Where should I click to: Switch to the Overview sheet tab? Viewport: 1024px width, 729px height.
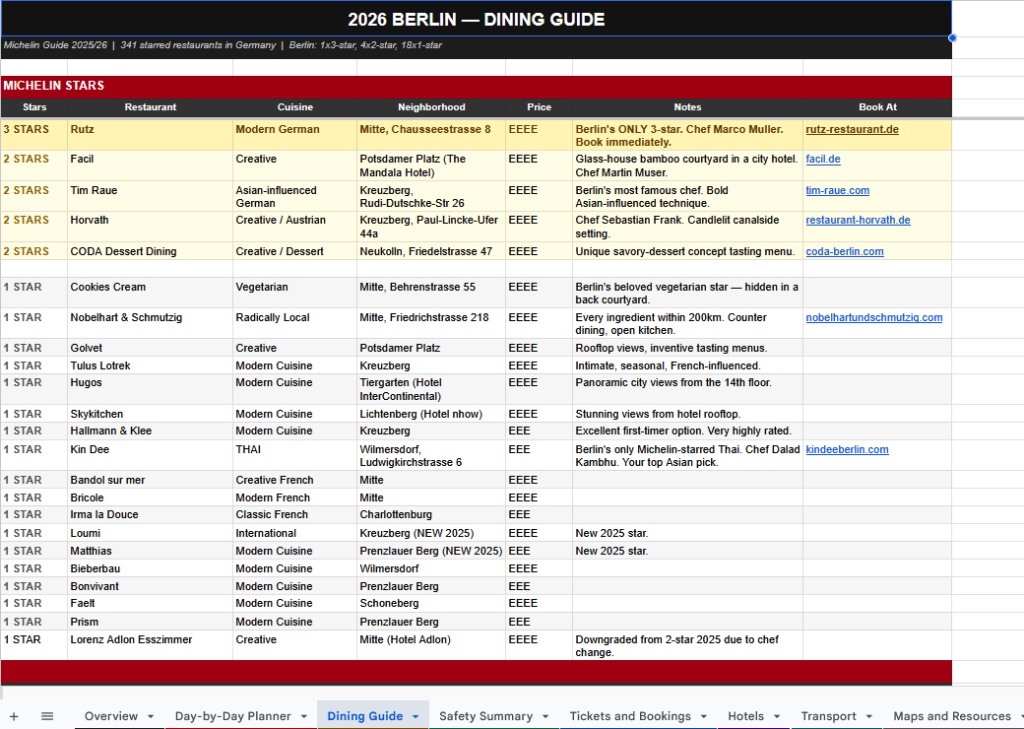111,716
